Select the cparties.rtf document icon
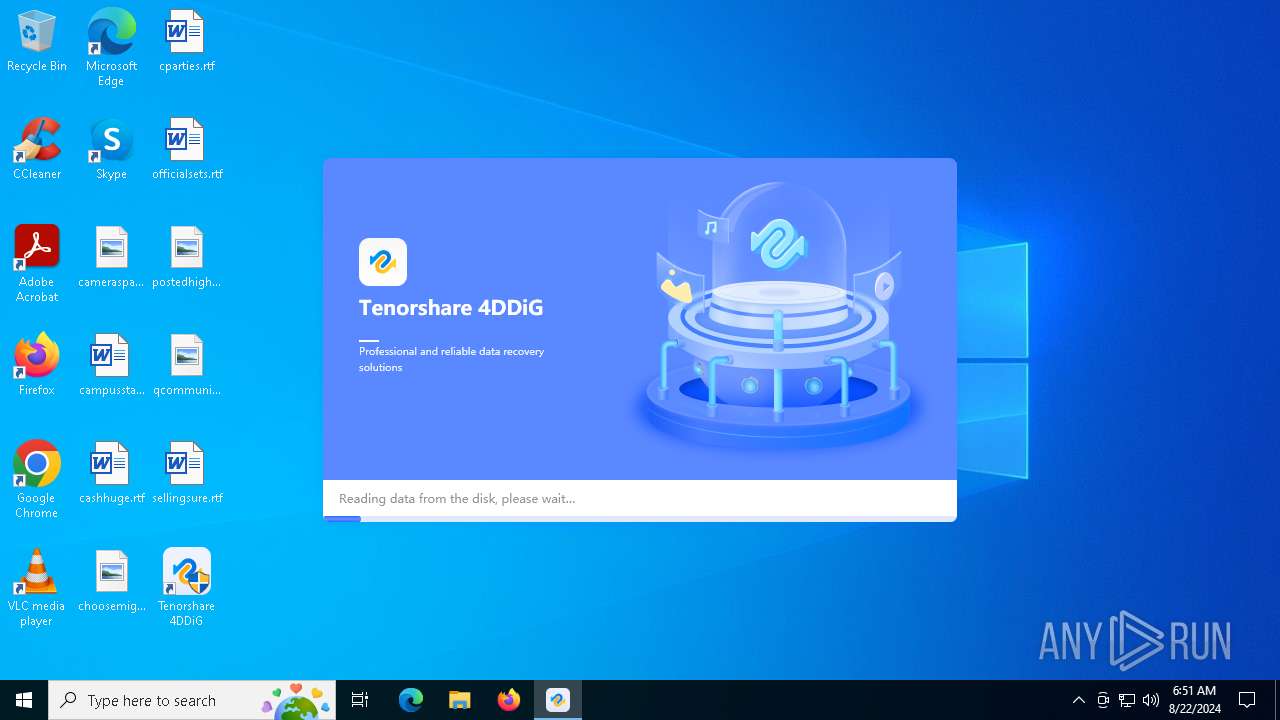 click(187, 42)
